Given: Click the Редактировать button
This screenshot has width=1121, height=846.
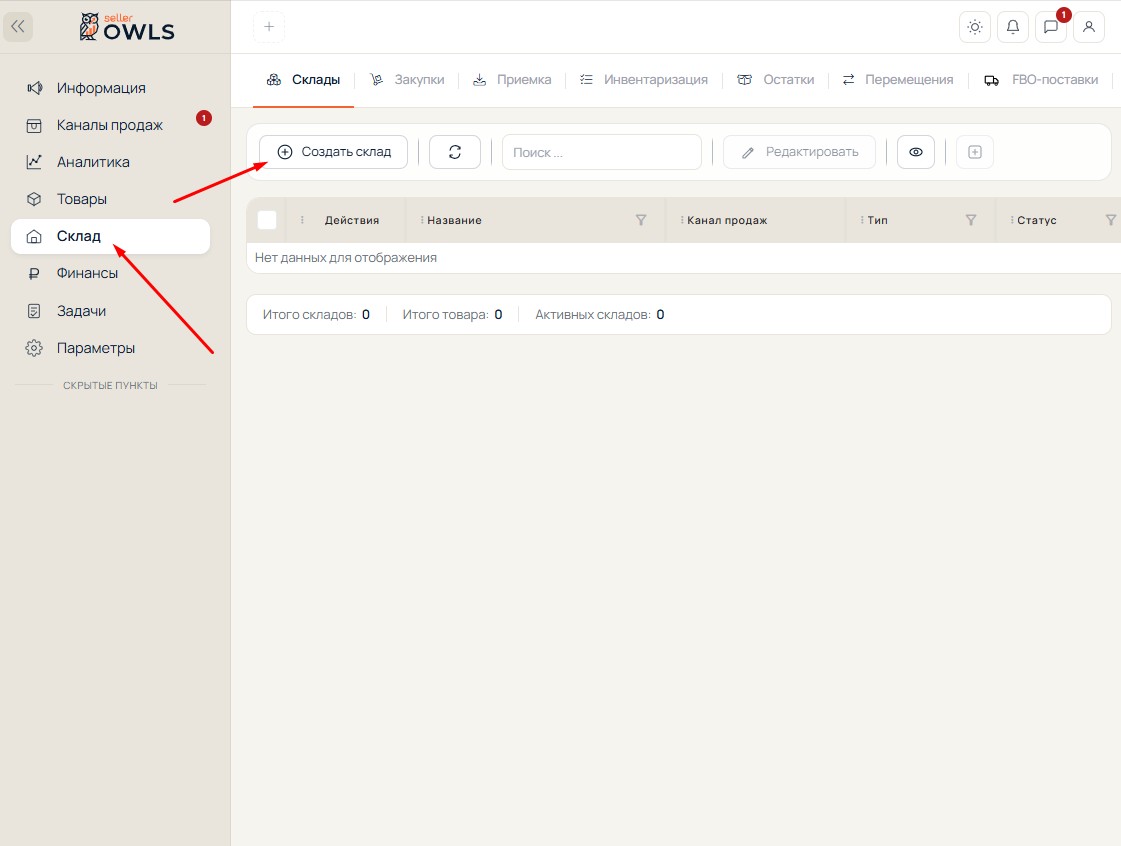Looking at the screenshot, I should pyautogui.click(x=799, y=152).
